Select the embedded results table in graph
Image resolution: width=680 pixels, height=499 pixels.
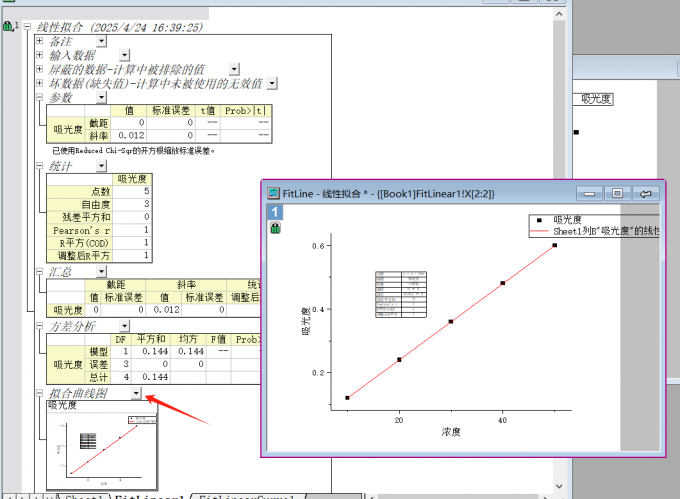(x=401, y=294)
